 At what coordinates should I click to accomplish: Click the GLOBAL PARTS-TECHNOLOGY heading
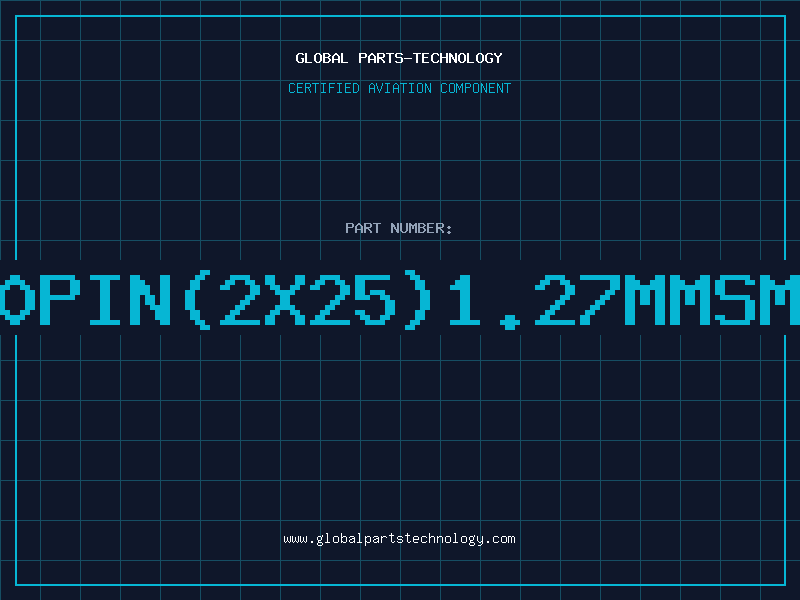point(399,58)
